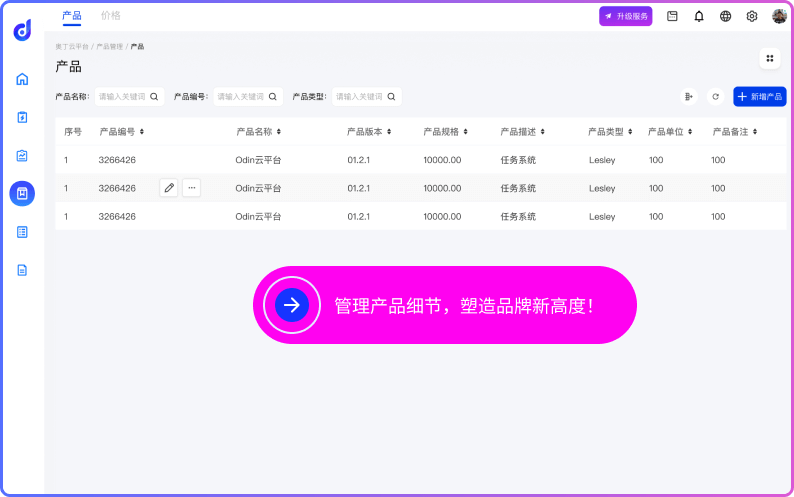Click the 序号 column header
The height and width of the screenshot is (497, 794).
pyautogui.click(x=73, y=132)
